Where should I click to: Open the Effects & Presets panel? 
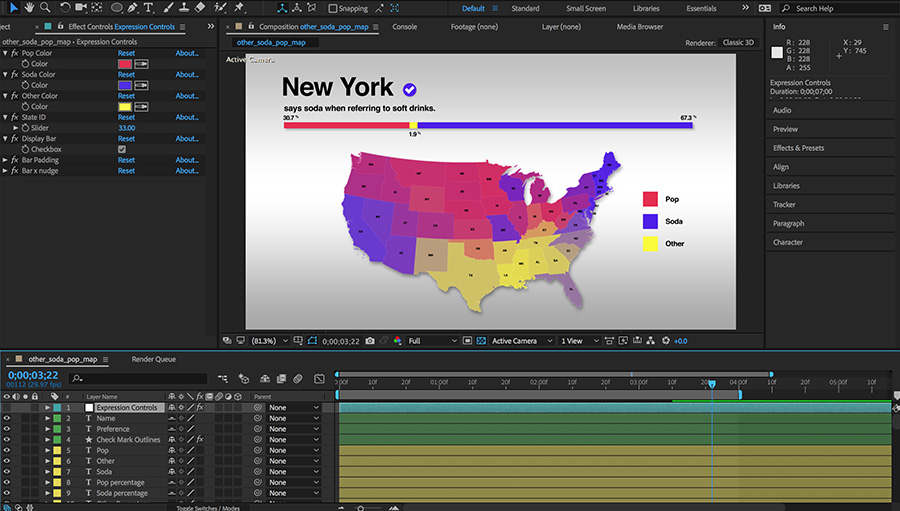click(798, 148)
